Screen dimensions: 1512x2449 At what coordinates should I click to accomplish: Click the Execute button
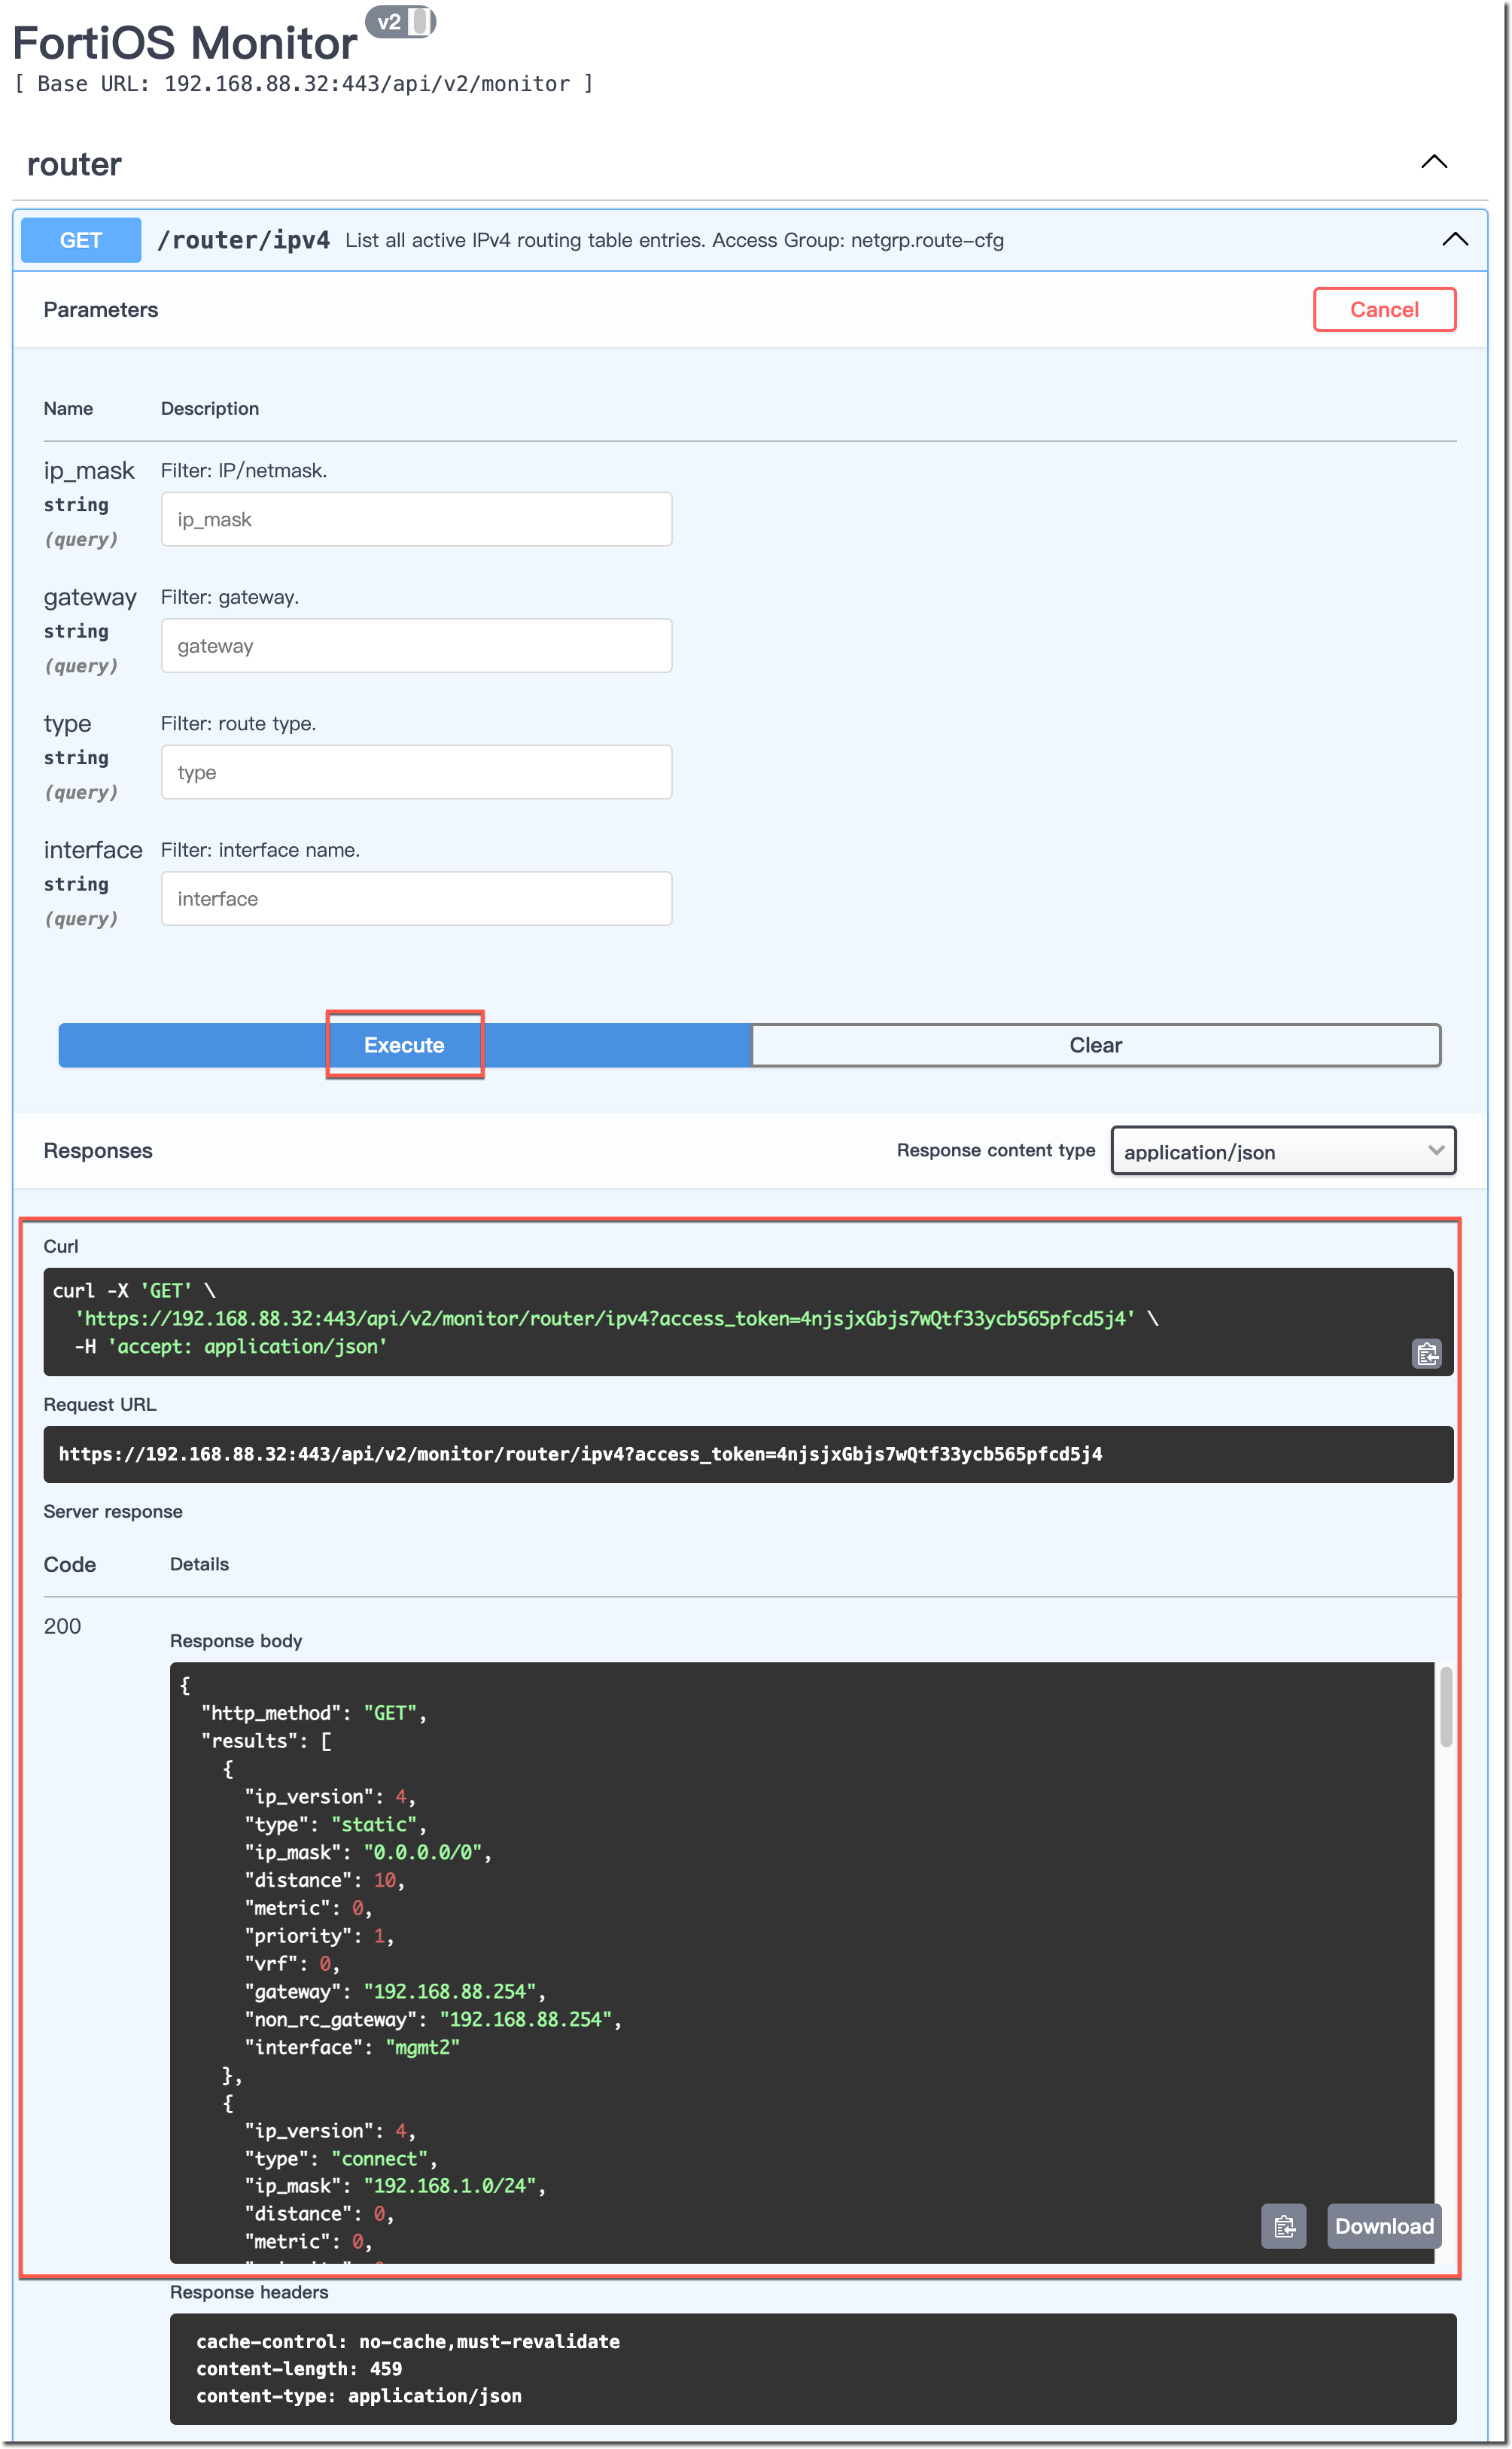point(404,1044)
